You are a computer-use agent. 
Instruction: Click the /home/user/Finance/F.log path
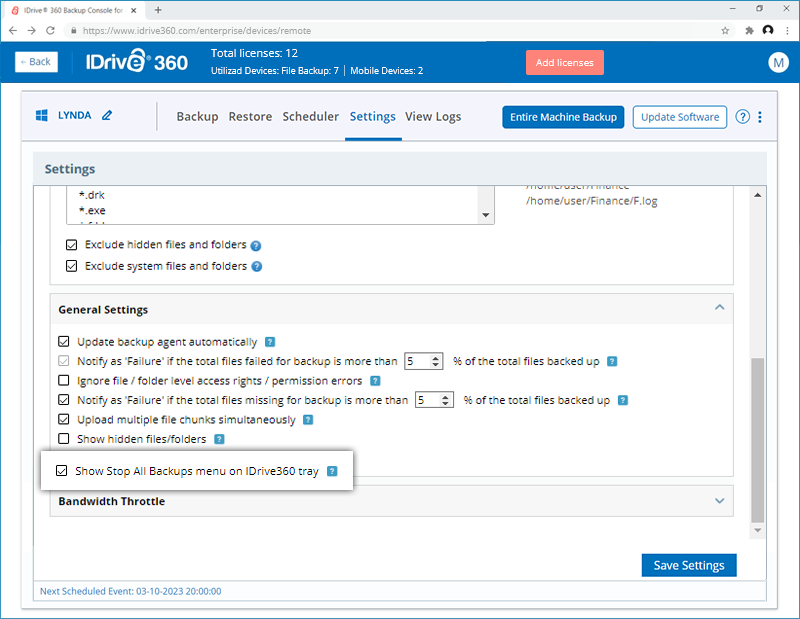[x=591, y=201]
